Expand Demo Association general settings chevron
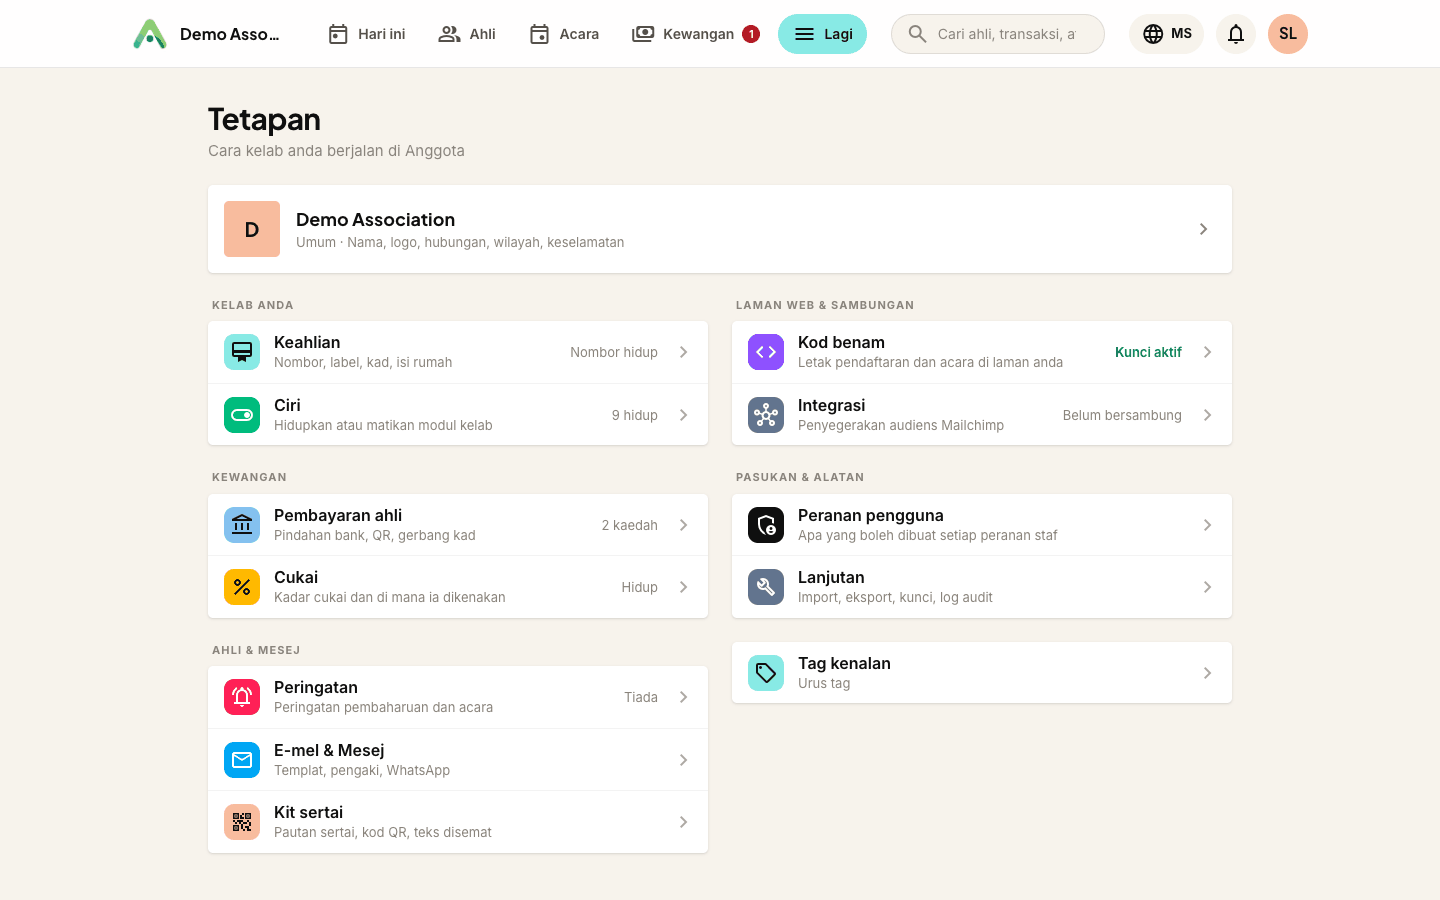Viewport: 1440px width, 900px height. pos(1203,229)
